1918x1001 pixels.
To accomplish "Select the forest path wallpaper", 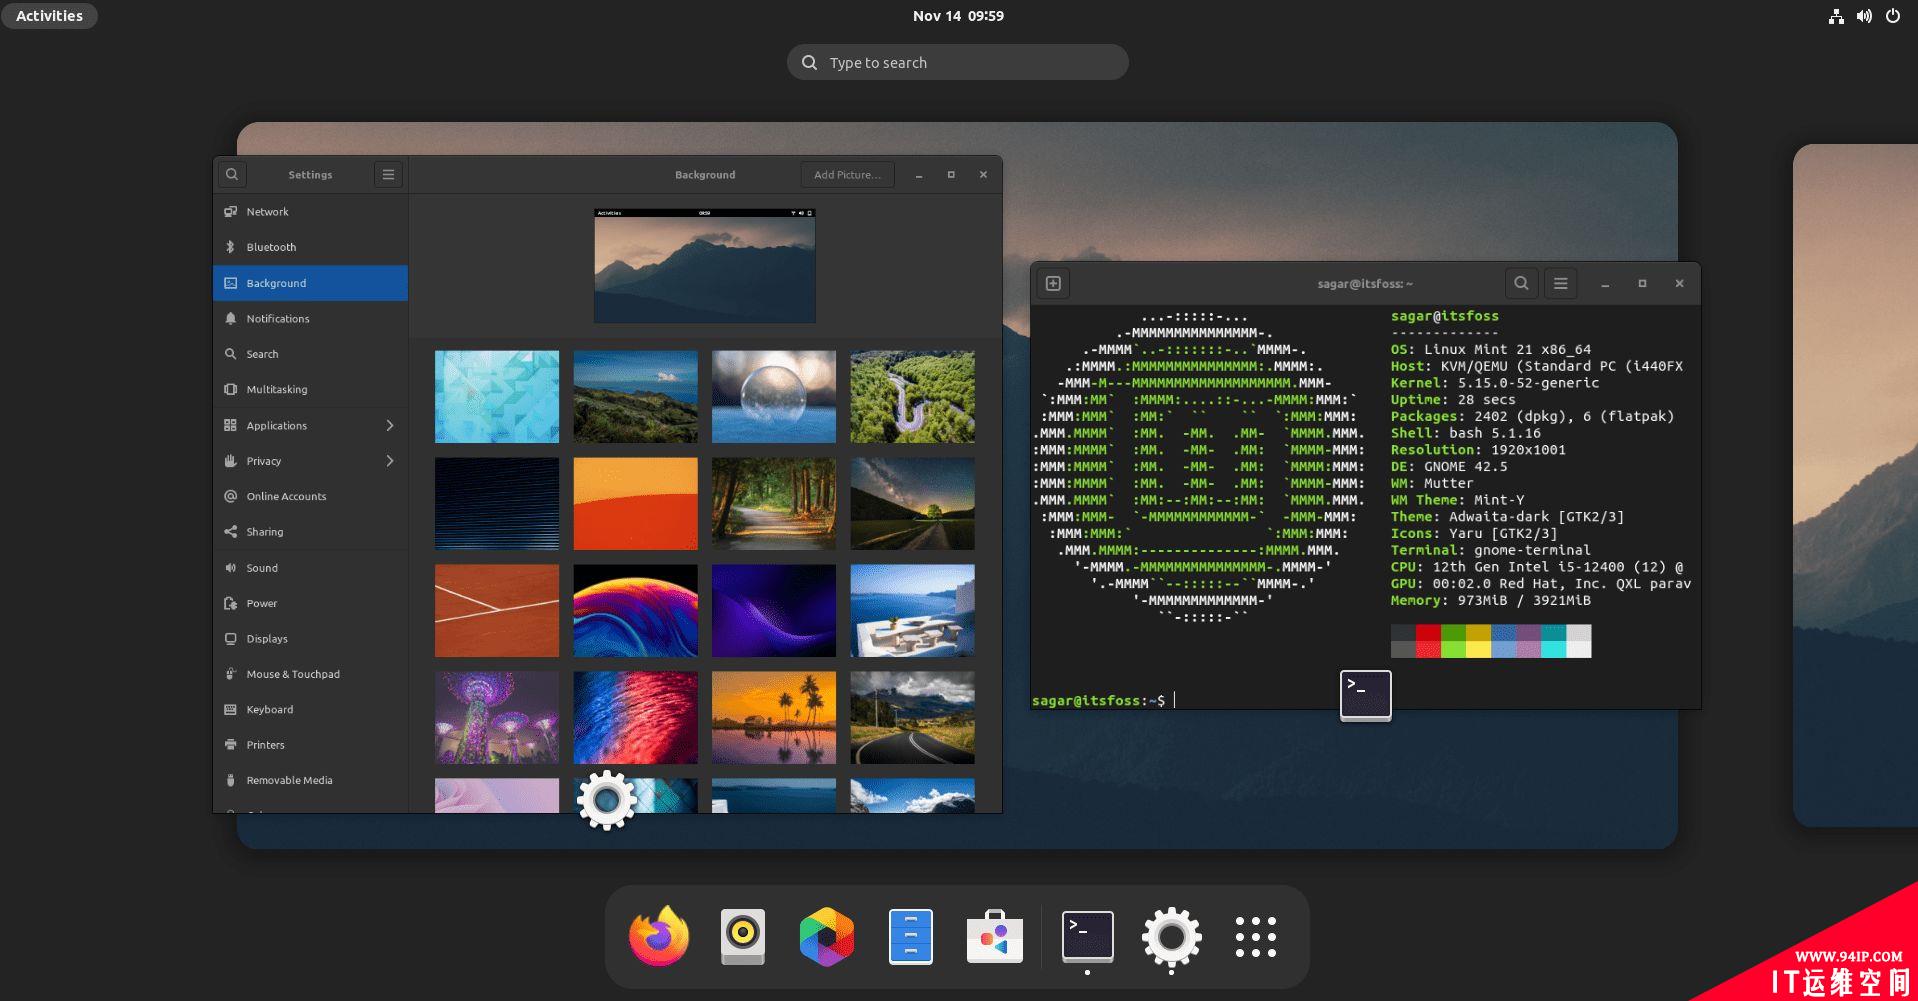I will pos(774,504).
